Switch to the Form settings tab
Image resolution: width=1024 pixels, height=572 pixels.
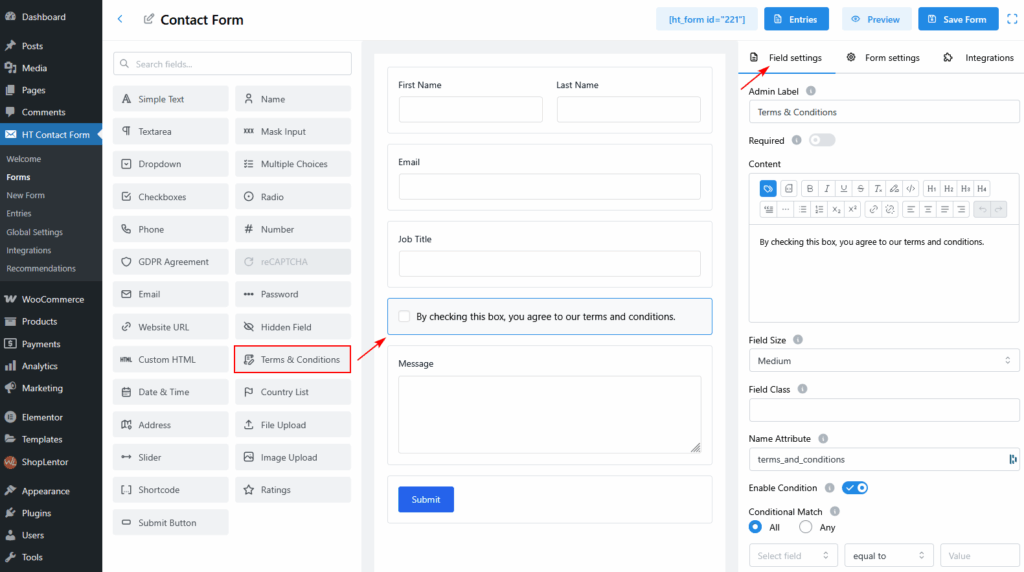(x=883, y=58)
